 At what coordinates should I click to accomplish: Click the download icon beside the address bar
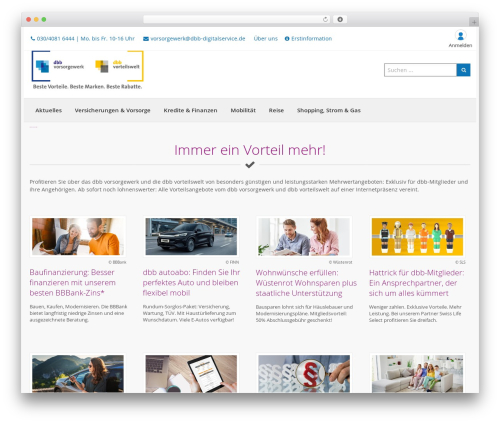tap(340, 19)
